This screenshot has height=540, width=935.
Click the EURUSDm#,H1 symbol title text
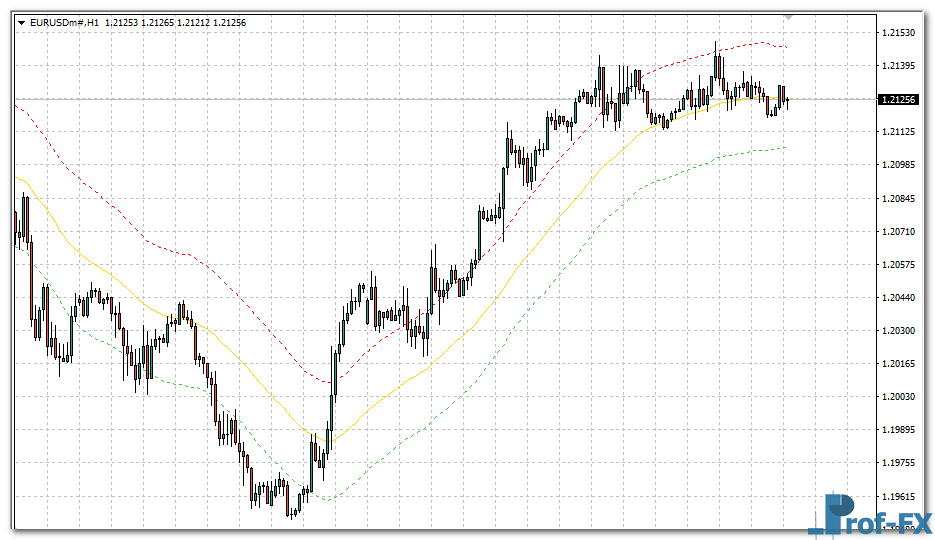tap(65, 22)
